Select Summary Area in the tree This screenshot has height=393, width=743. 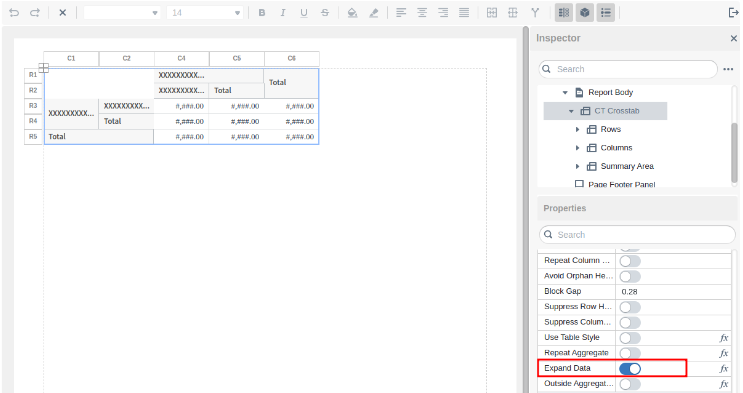pyautogui.click(x=627, y=166)
